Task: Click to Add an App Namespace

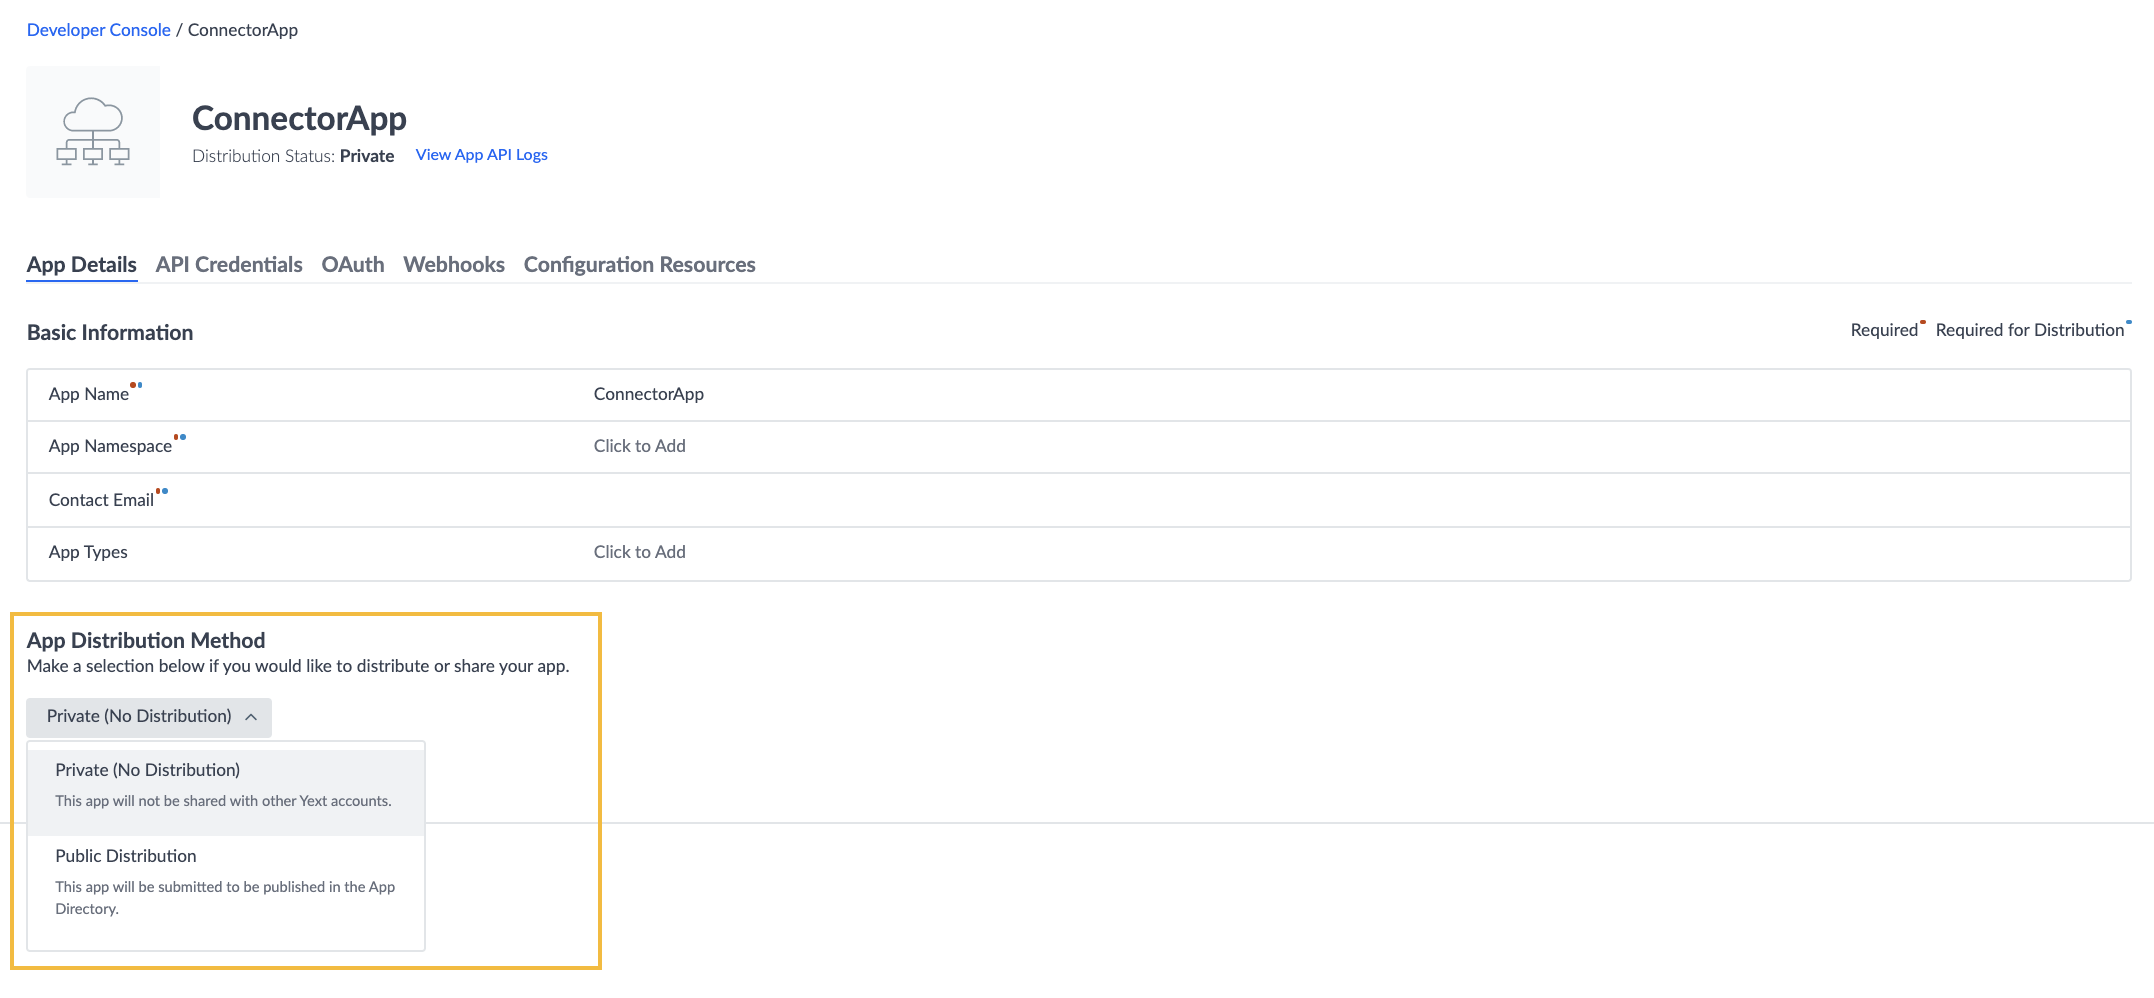Action: point(640,446)
